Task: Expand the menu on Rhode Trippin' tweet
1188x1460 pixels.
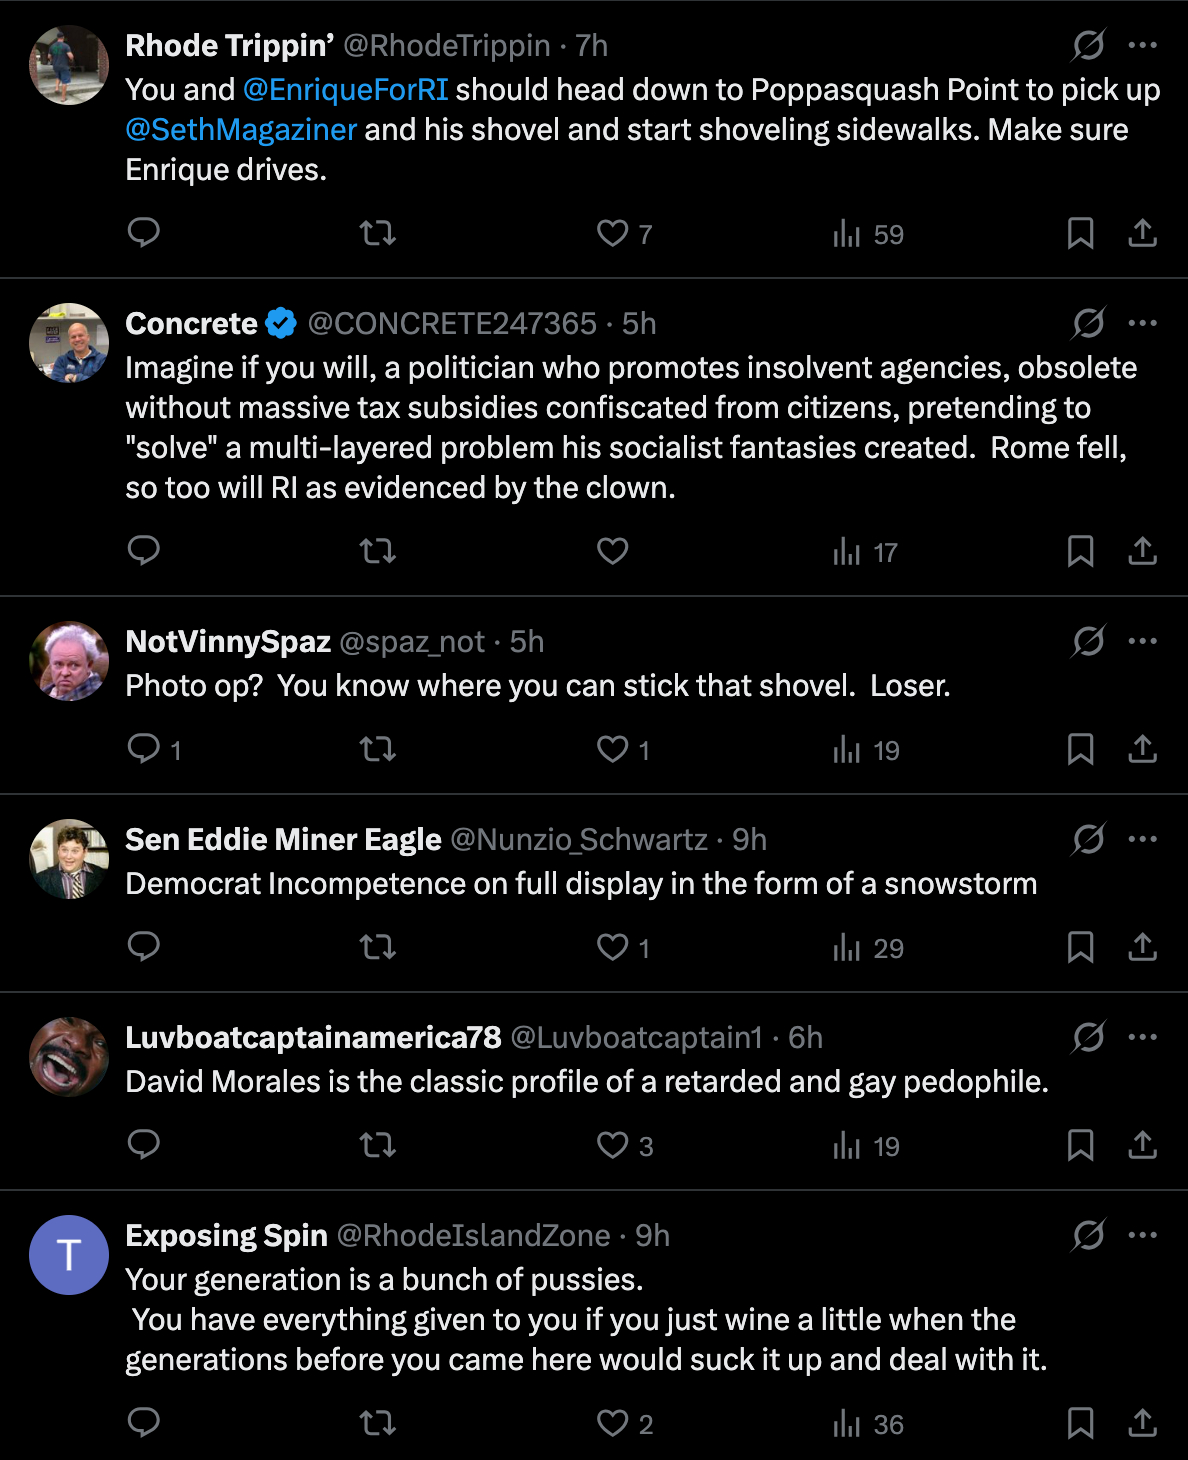Action: click(x=1142, y=45)
